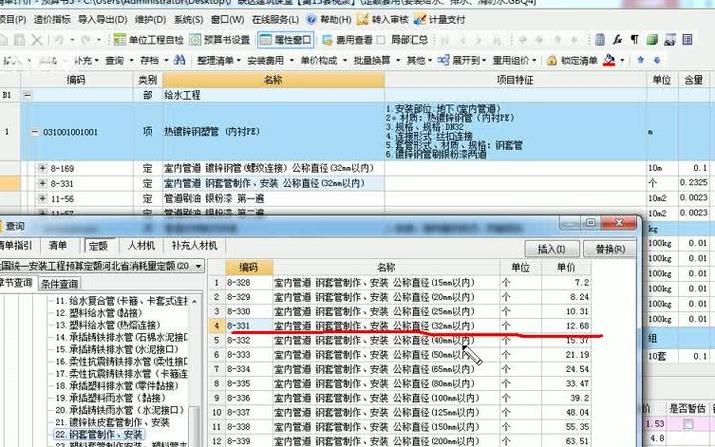Click the binoculars search icon
Screen dimensions: 715x447
(180, 60)
